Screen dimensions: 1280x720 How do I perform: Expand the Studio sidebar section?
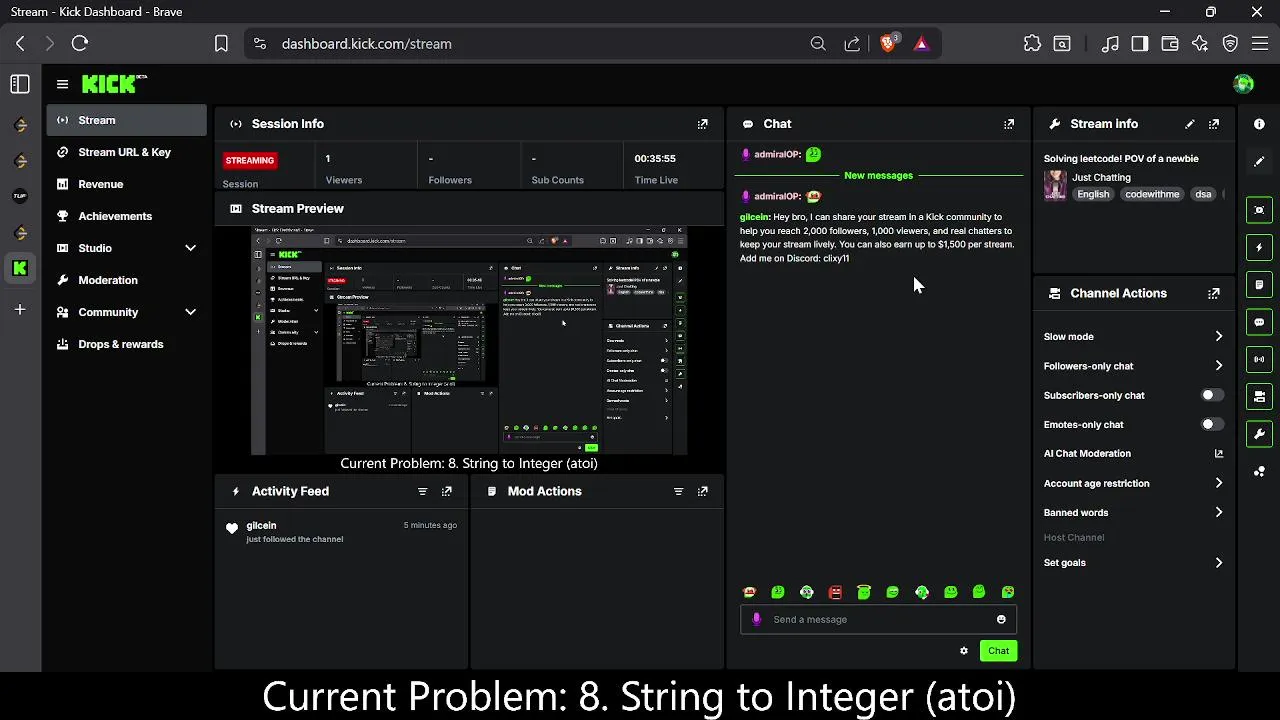point(190,248)
